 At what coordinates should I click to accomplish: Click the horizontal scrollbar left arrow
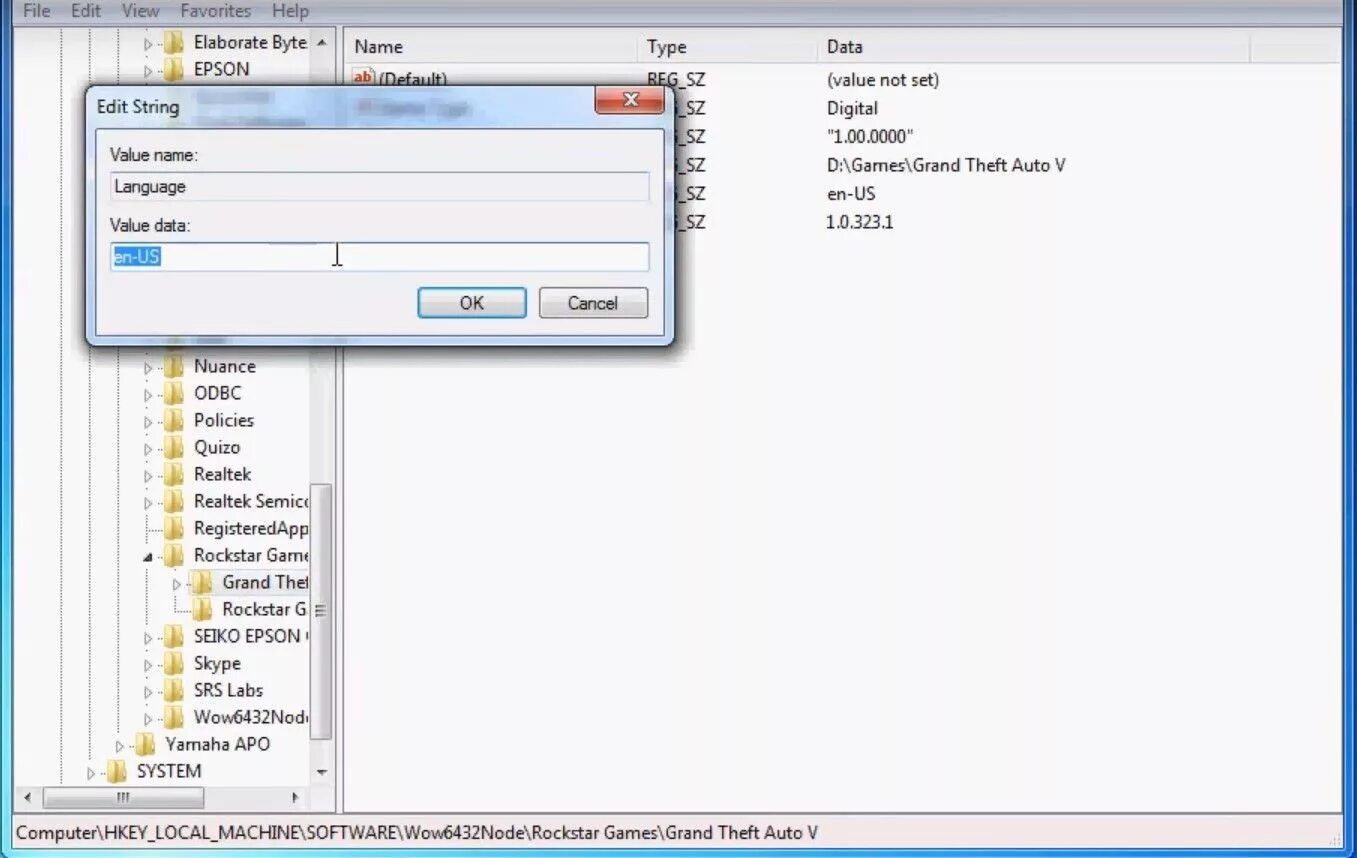[27, 797]
